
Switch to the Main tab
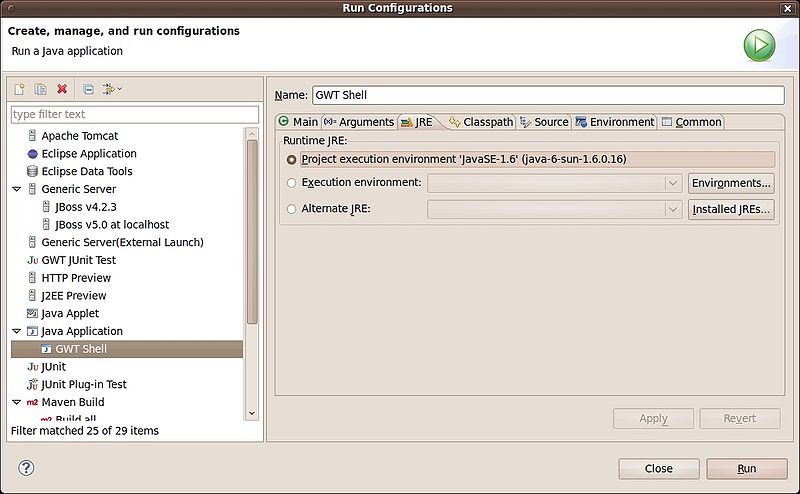tap(298, 122)
